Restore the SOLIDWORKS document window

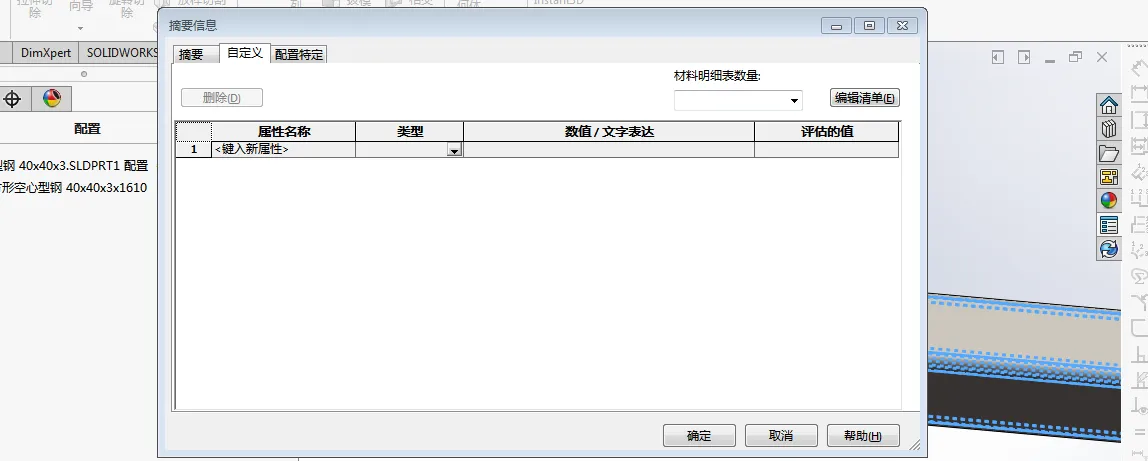(x=1075, y=57)
